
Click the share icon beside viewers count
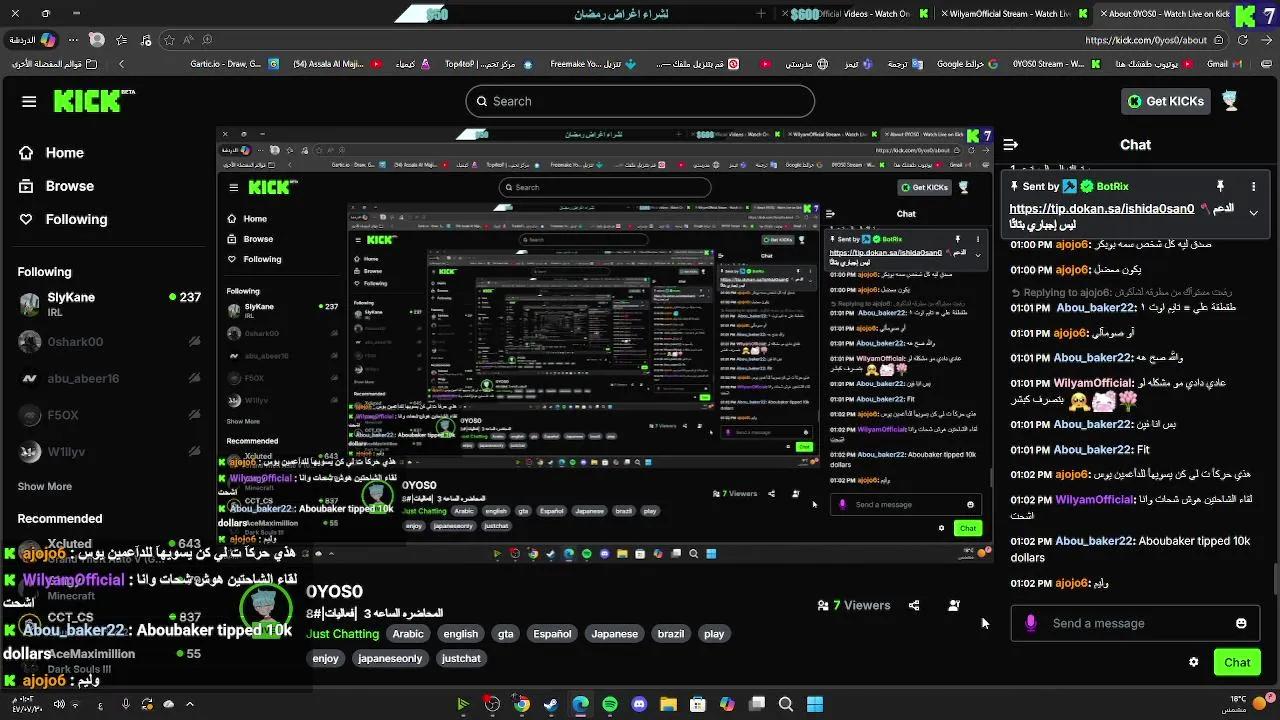click(x=914, y=605)
